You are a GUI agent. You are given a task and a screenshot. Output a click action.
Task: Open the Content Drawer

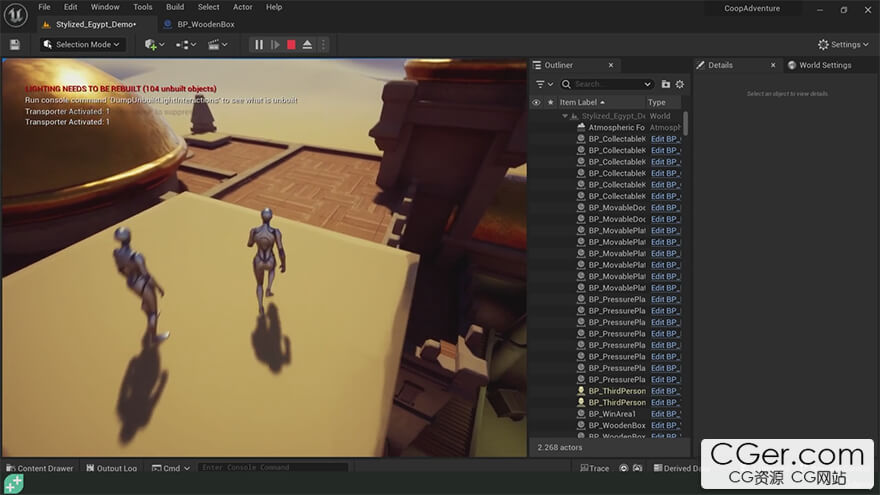click(x=40, y=468)
